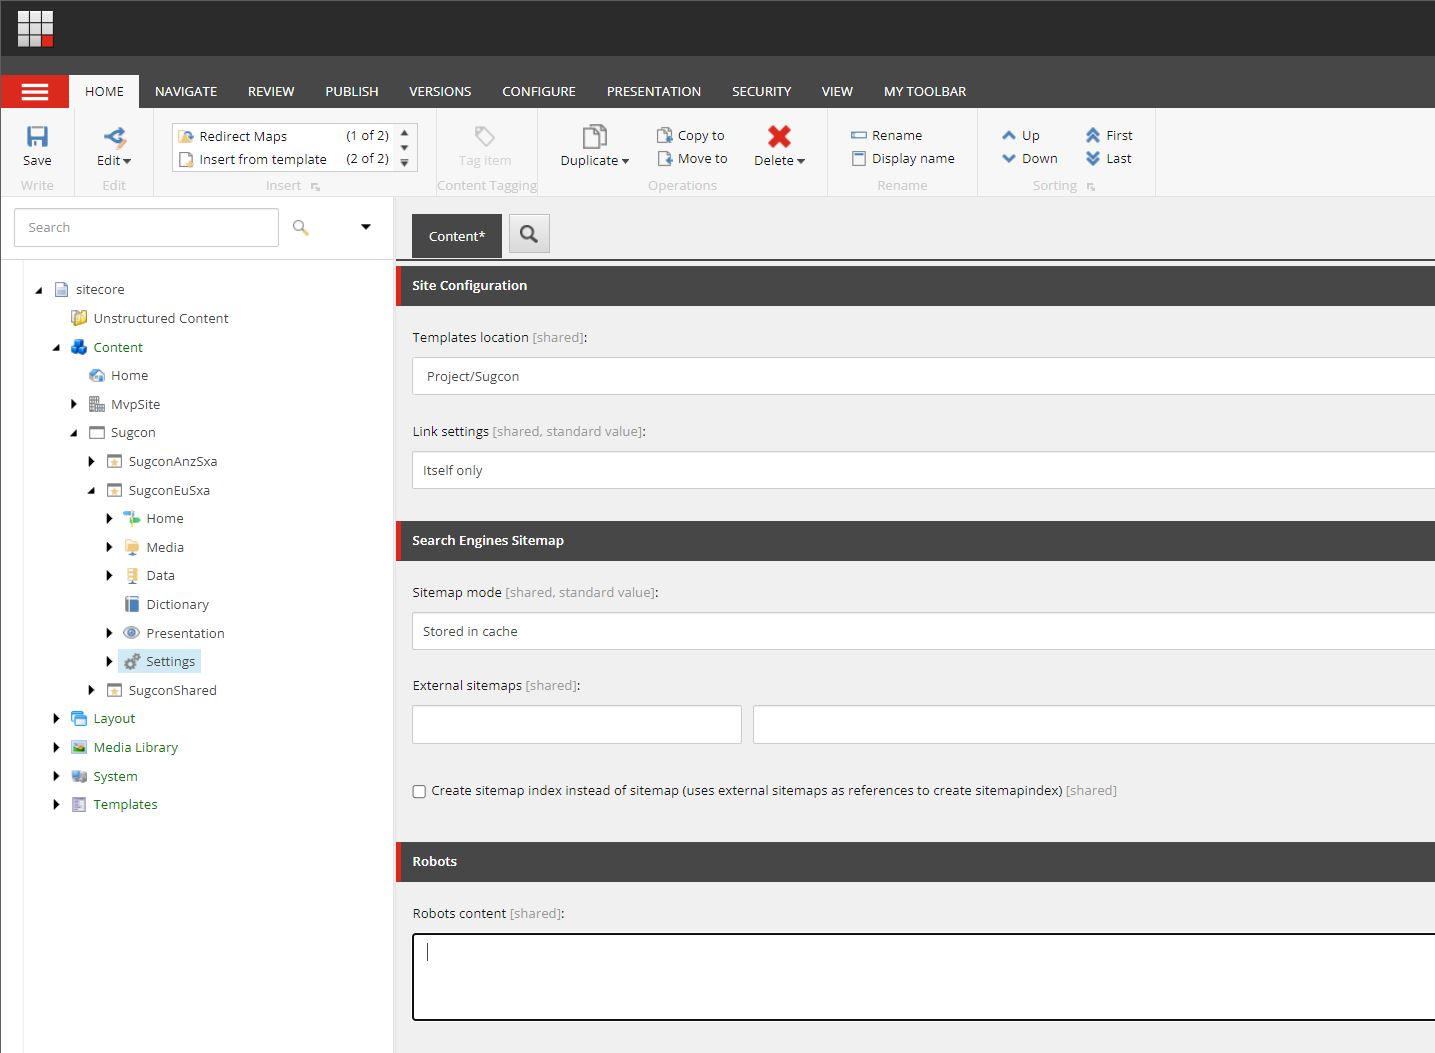
Task: Click the Insert group dialog launcher icon
Action: coord(315,187)
